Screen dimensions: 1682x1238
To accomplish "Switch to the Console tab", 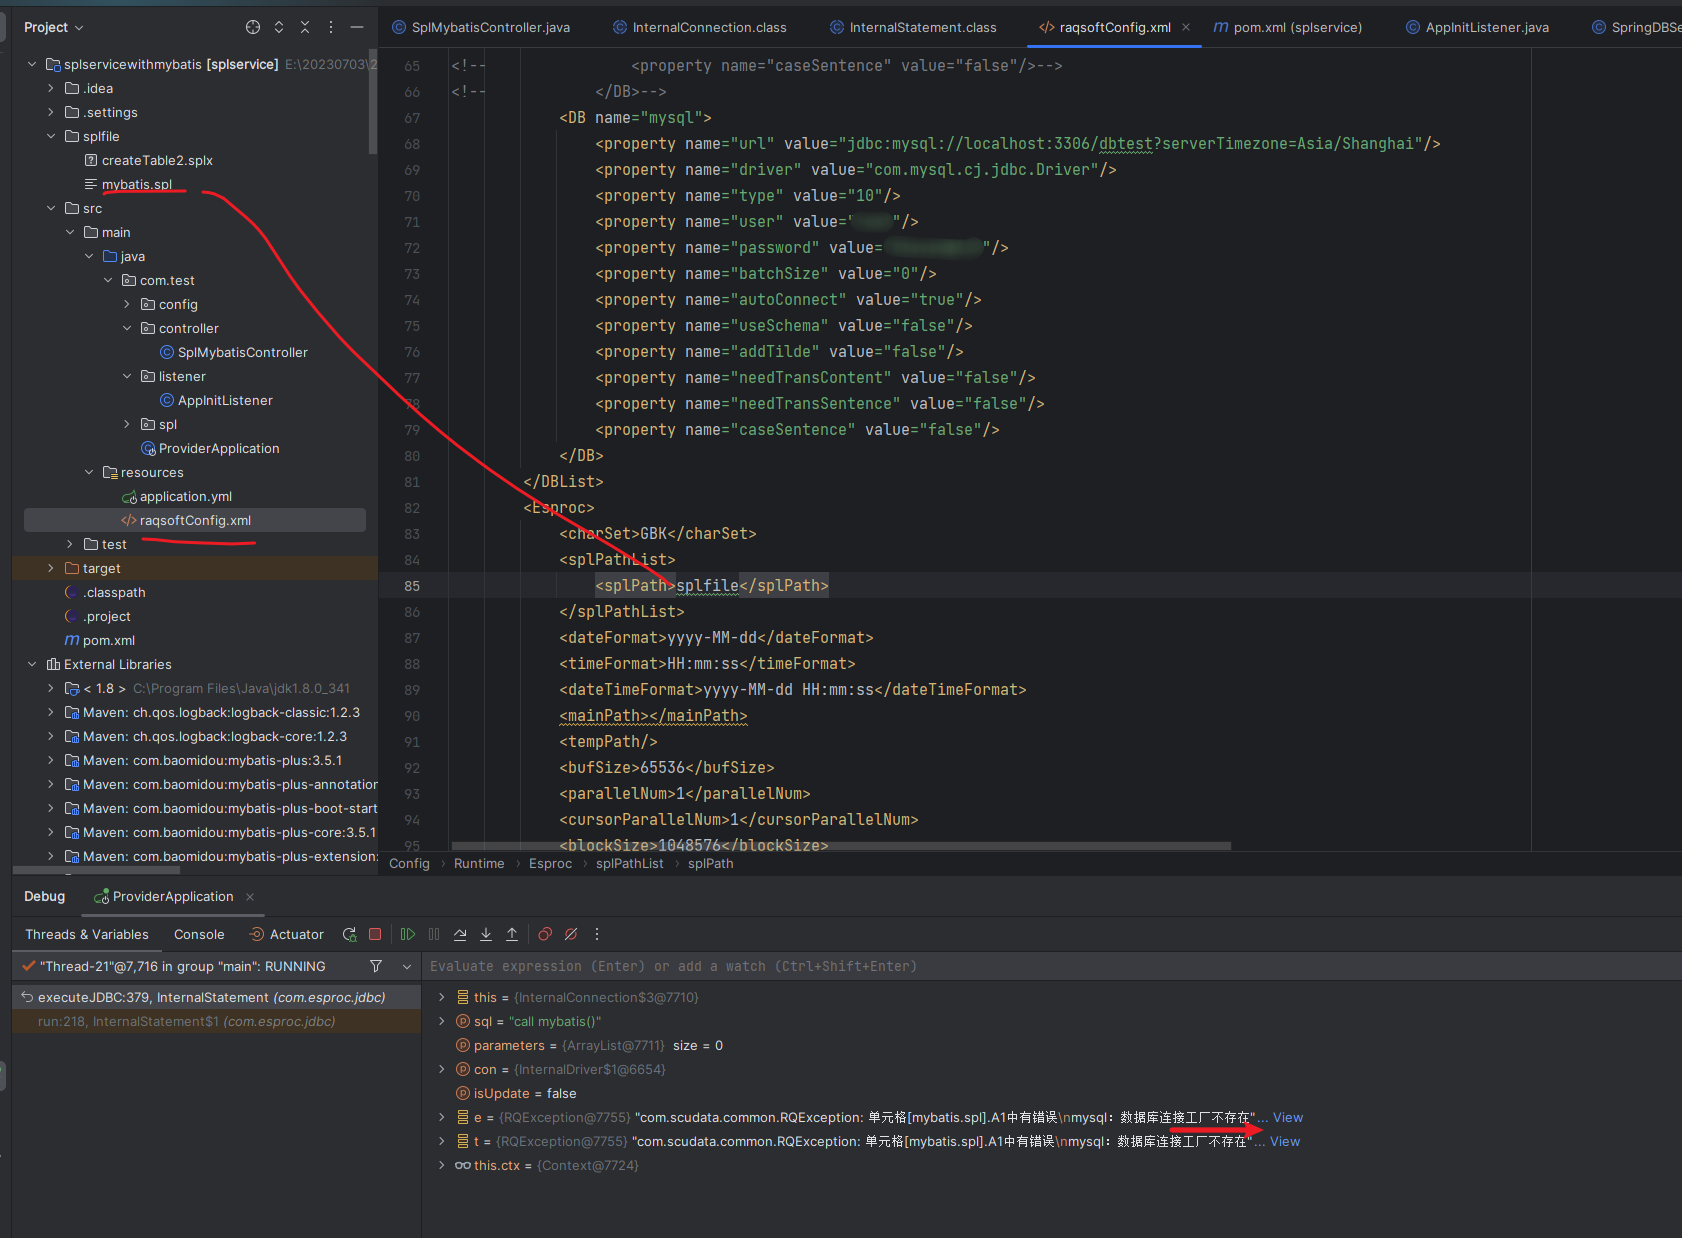I will 199,934.
